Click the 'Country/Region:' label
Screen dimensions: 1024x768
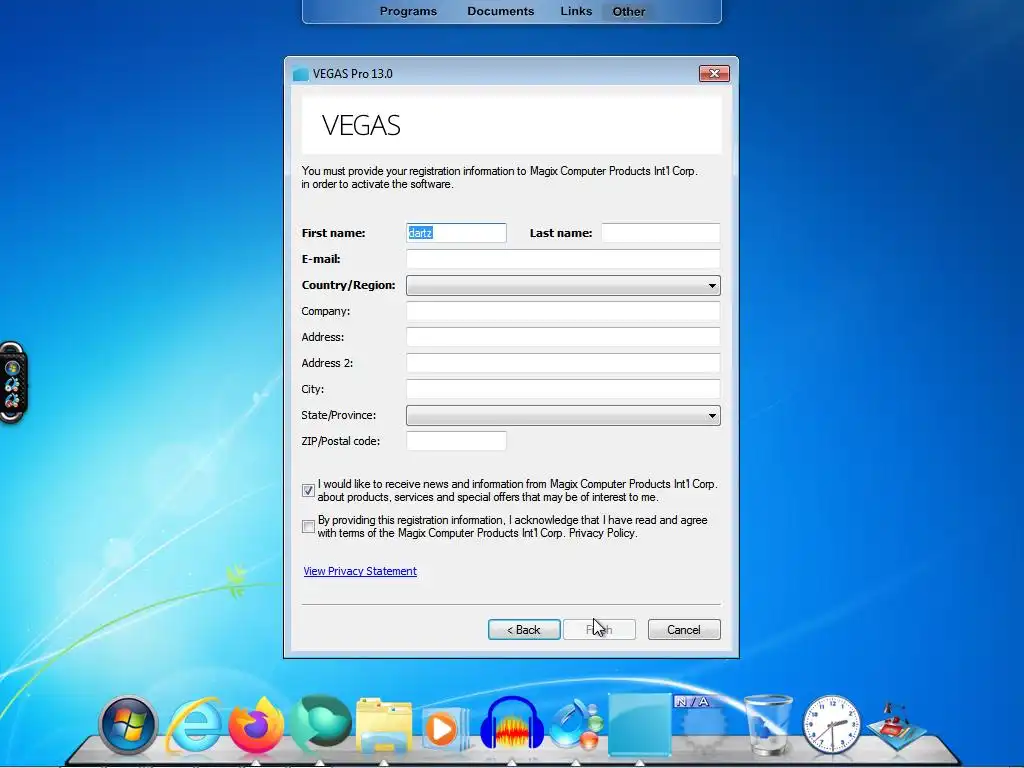point(348,285)
